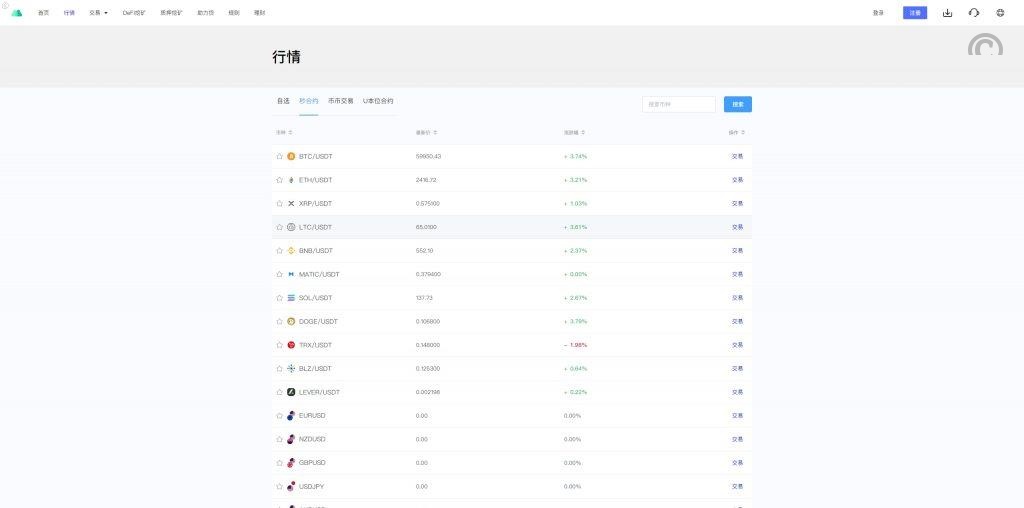Viewport: 1024px width, 508px height.
Task: Click the SOL/USDT Solana icon
Action: [x=291, y=298]
